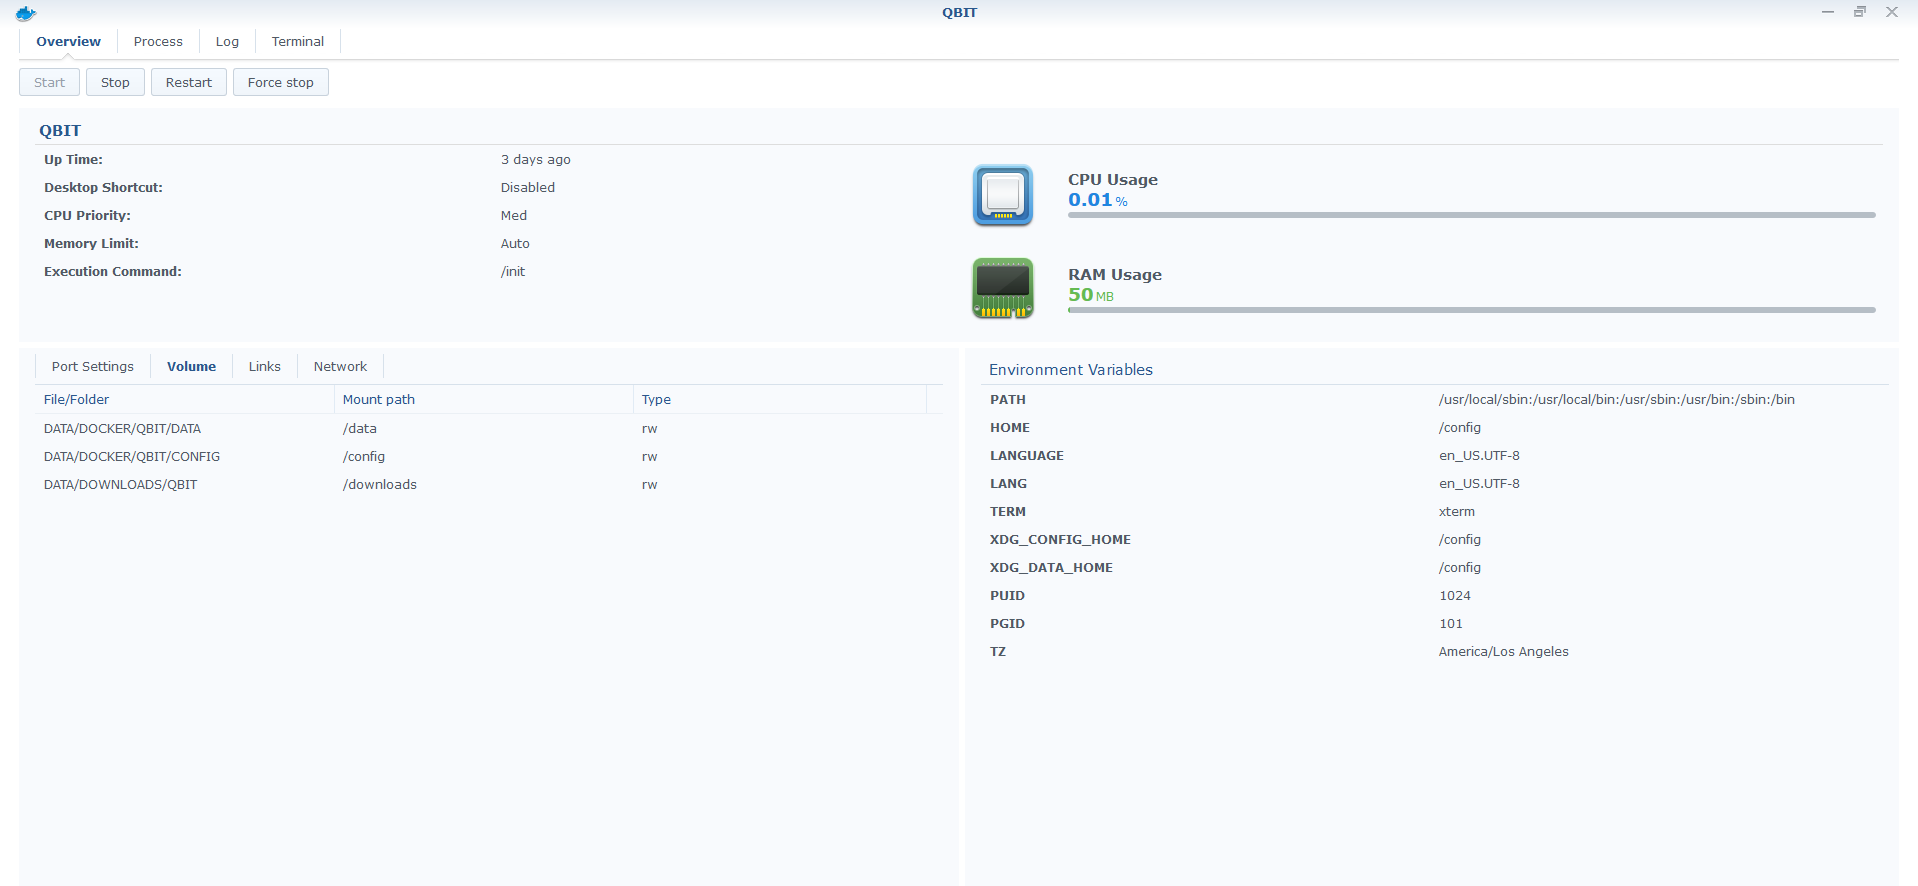Click the PUID variable name
Image resolution: width=1918 pixels, height=886 pixels.
[x=1007, y=595]
